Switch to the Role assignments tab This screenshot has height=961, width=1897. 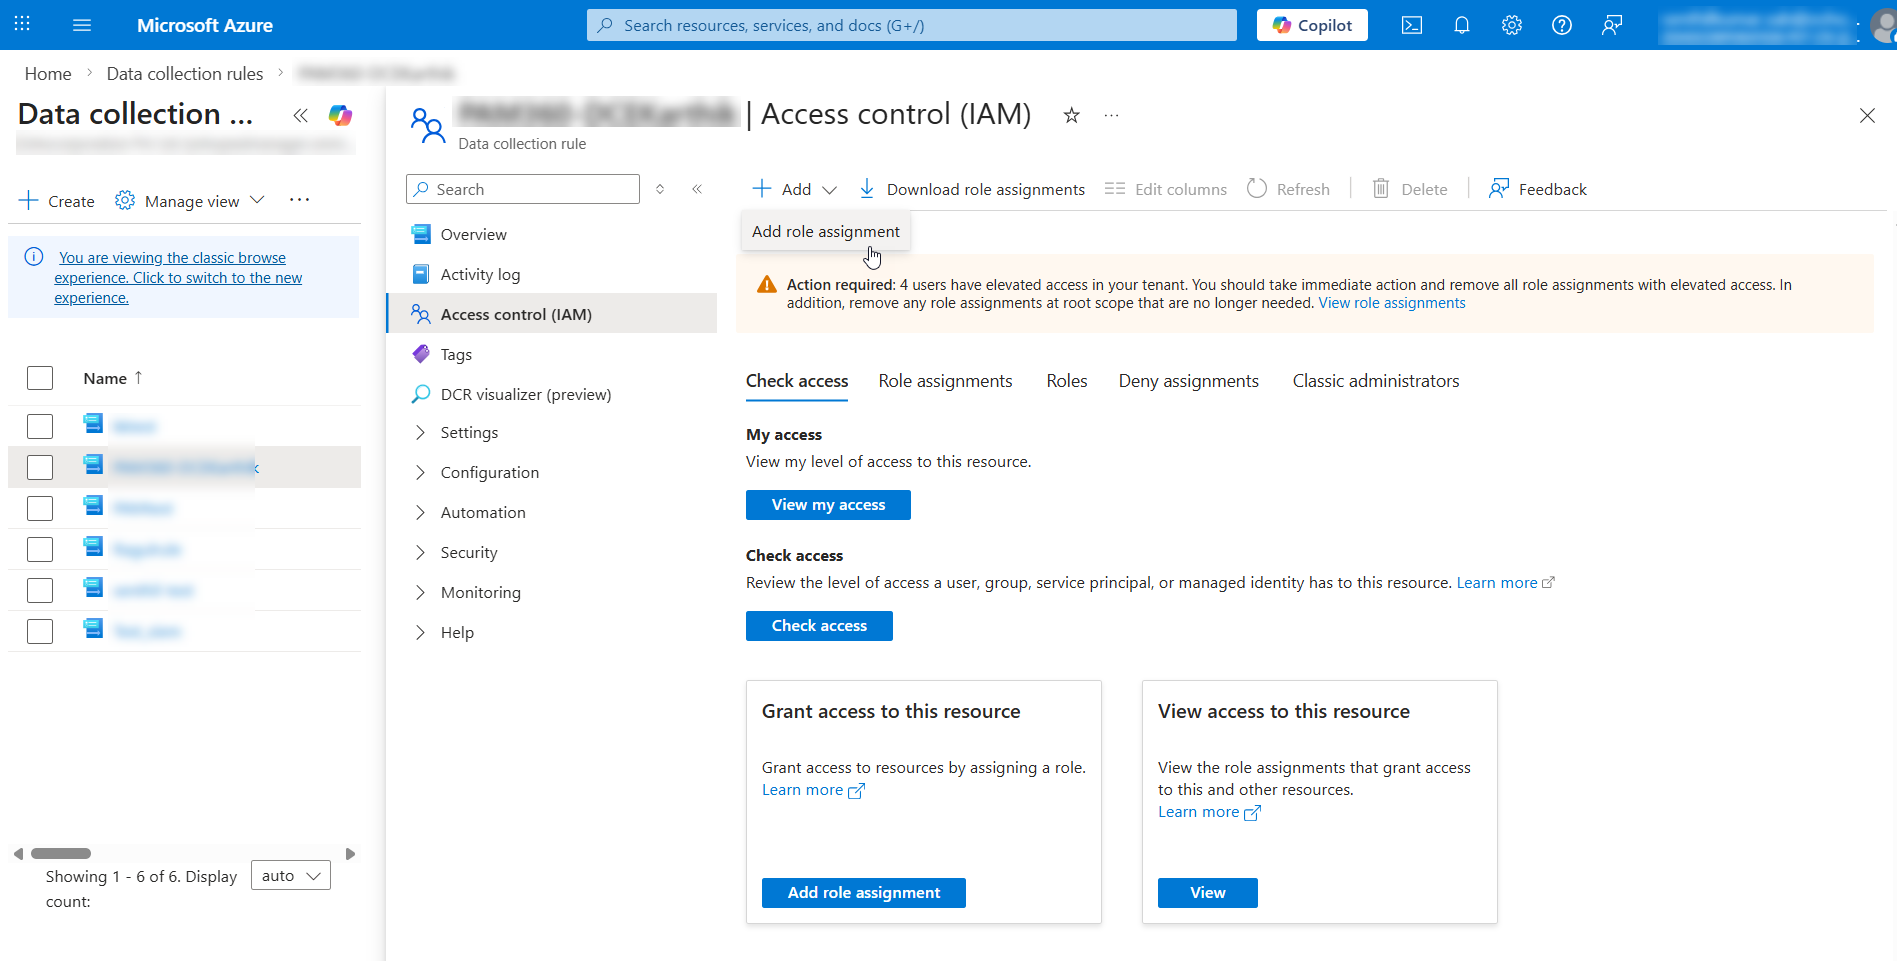coord(944,380)
